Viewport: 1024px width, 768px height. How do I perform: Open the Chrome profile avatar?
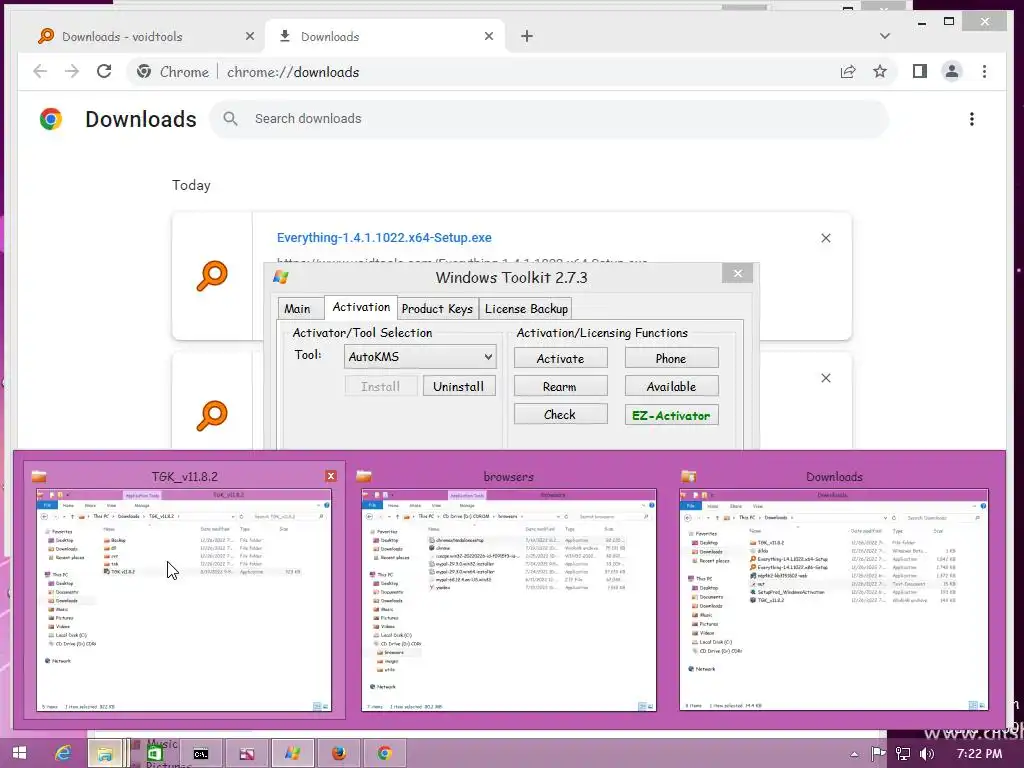[x=952, y=71]
